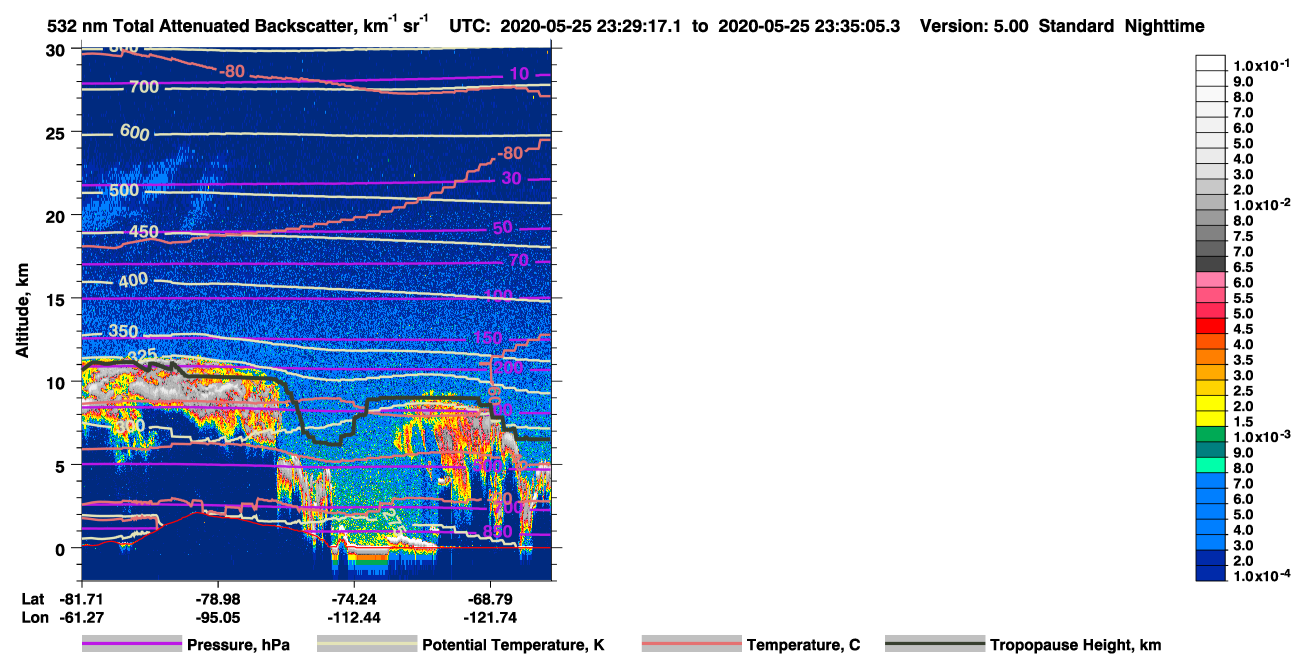Viewport: 1300px width, 667px height.
Task: Click the magenta pressure contour label '30'
Action: [512, 179]
